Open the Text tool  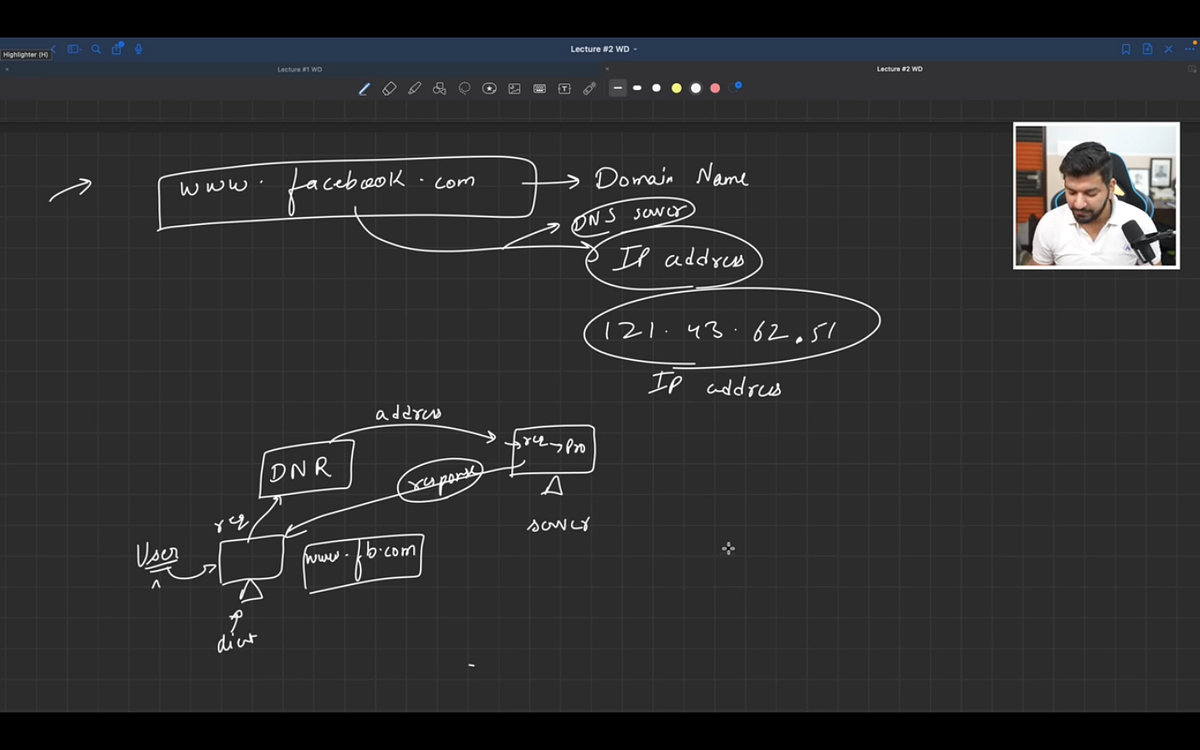(564, 88)
